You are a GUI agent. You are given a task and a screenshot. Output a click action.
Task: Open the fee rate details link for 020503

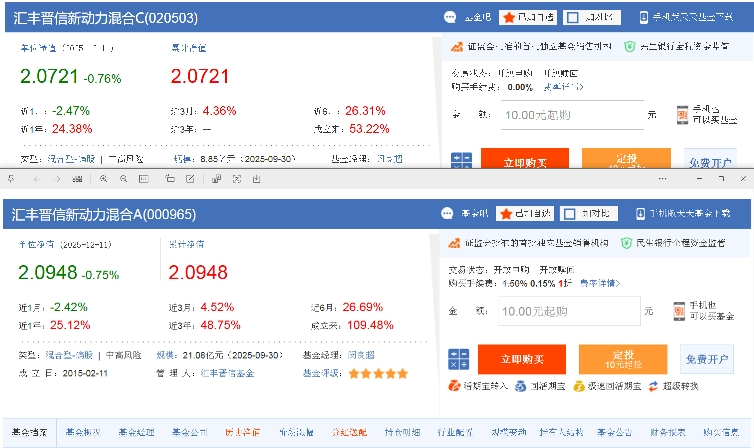pyautogui.click(x=564, y=87)
